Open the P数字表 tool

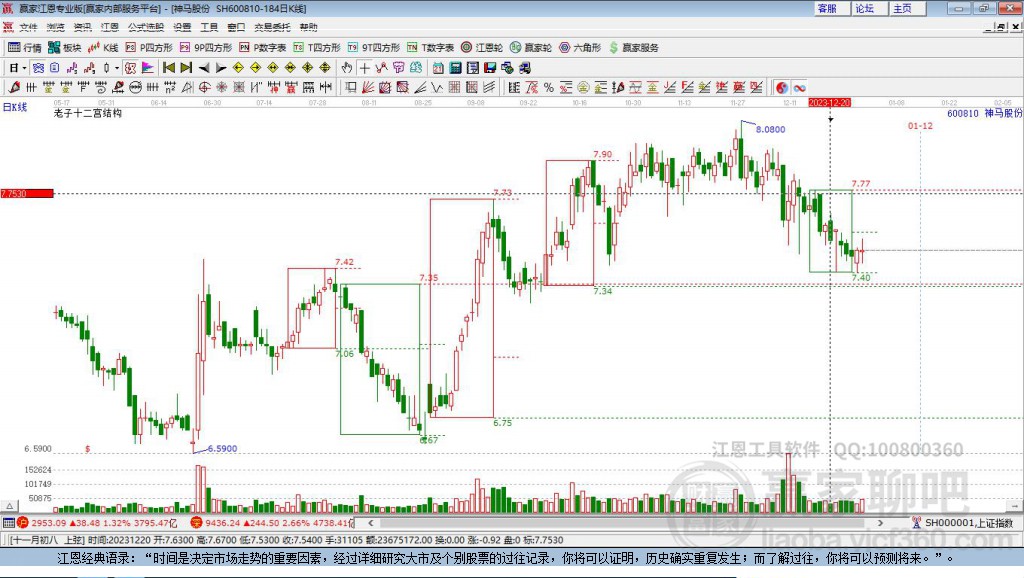tap(263, 48)
